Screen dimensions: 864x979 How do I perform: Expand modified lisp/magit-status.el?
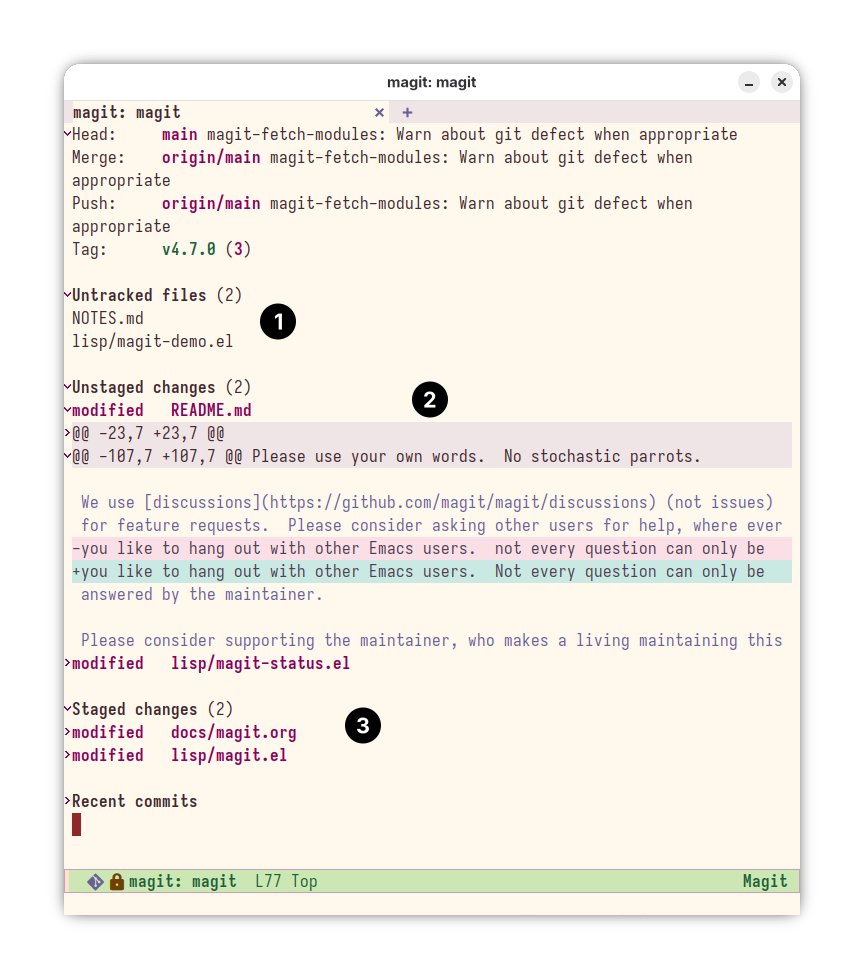pyautogui.click(x=67, y=662)
